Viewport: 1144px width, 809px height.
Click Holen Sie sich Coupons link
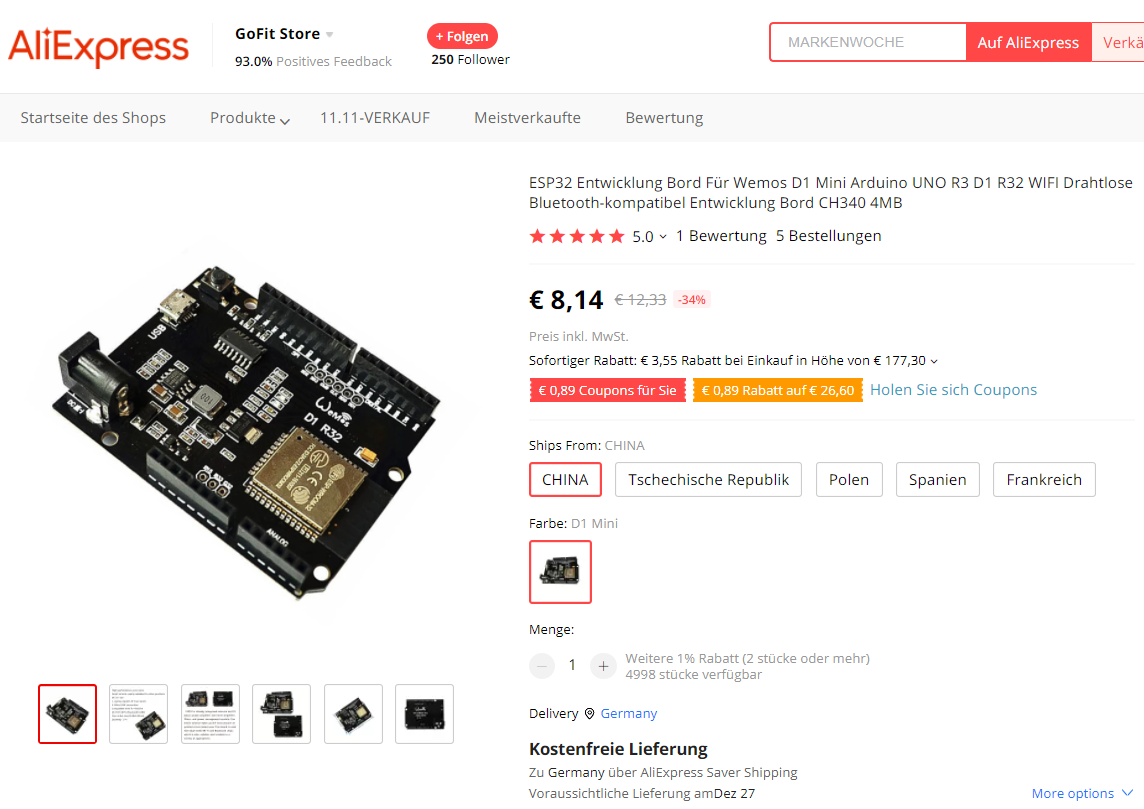(954, 390)
